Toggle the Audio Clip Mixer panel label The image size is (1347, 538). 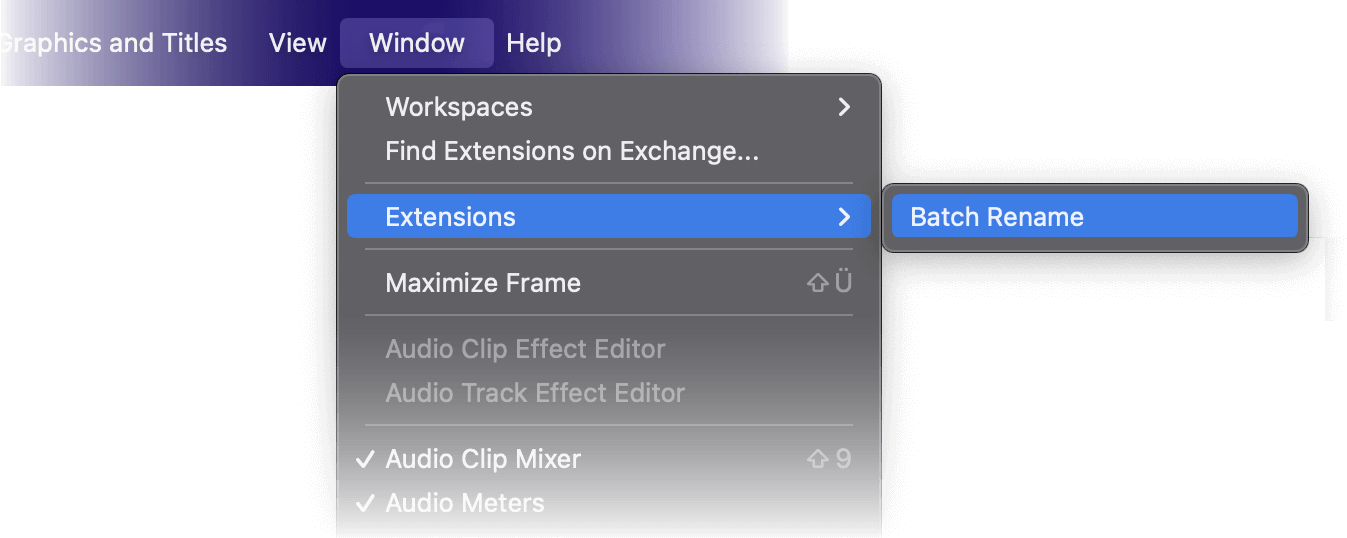pos(483,459)
